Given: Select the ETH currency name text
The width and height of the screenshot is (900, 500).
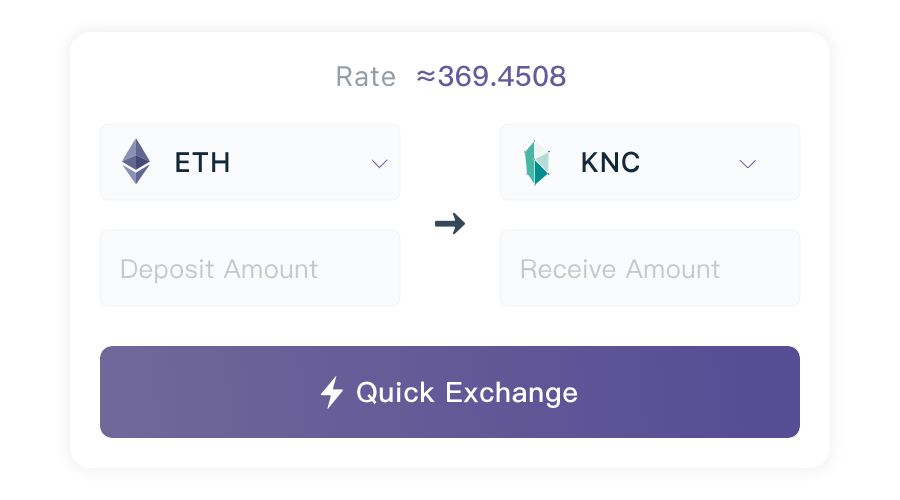Looking at the screenshot, I should click(x=202, y=163).
